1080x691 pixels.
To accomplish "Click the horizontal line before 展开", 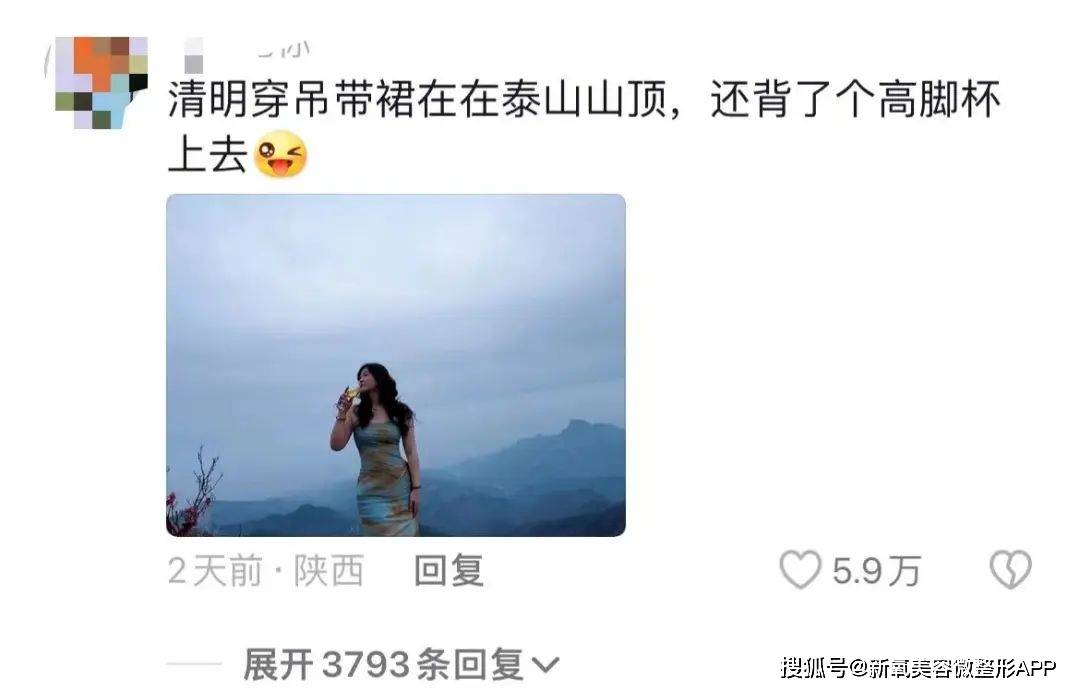I will click(194, 665).
